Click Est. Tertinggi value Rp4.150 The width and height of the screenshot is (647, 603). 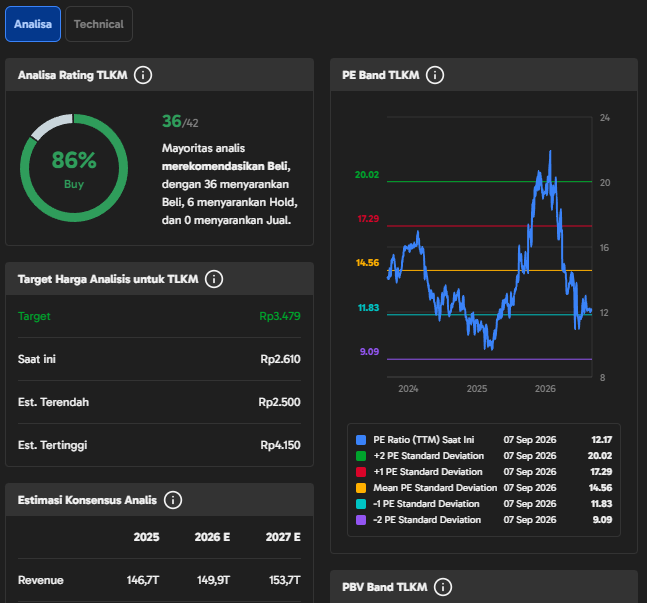pos(280,445)
